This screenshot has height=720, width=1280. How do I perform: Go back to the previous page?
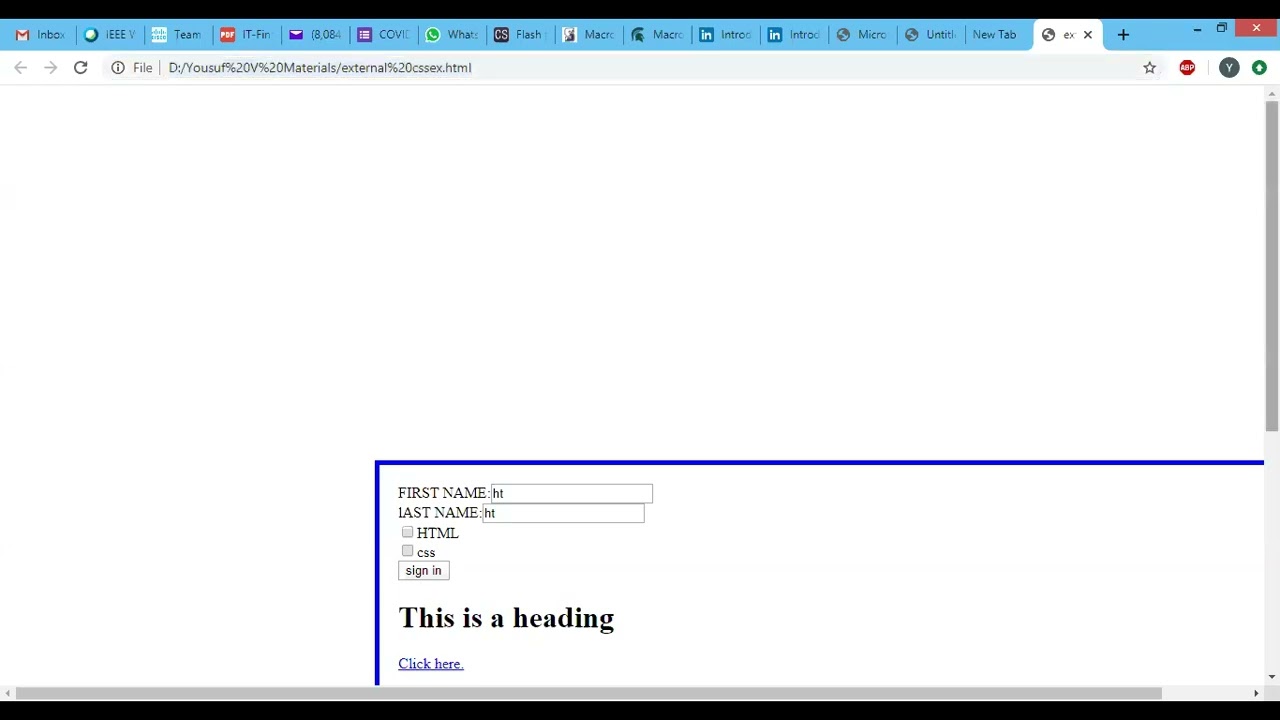pos(20,67)
